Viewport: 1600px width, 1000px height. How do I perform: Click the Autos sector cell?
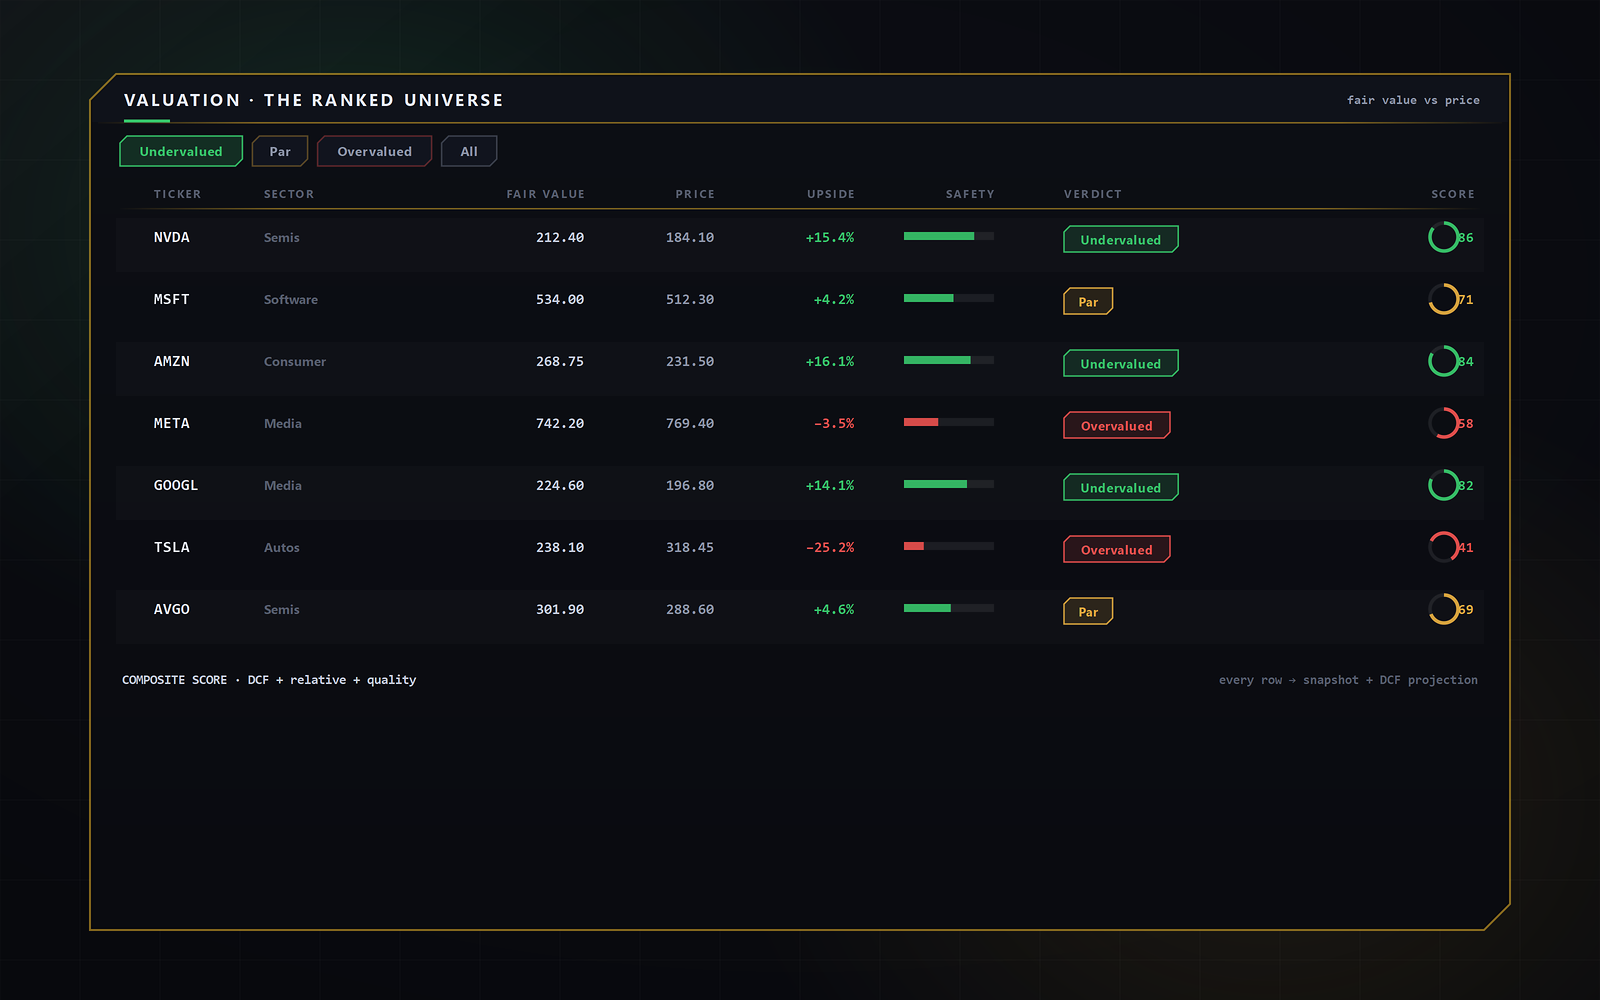point(282,547)
